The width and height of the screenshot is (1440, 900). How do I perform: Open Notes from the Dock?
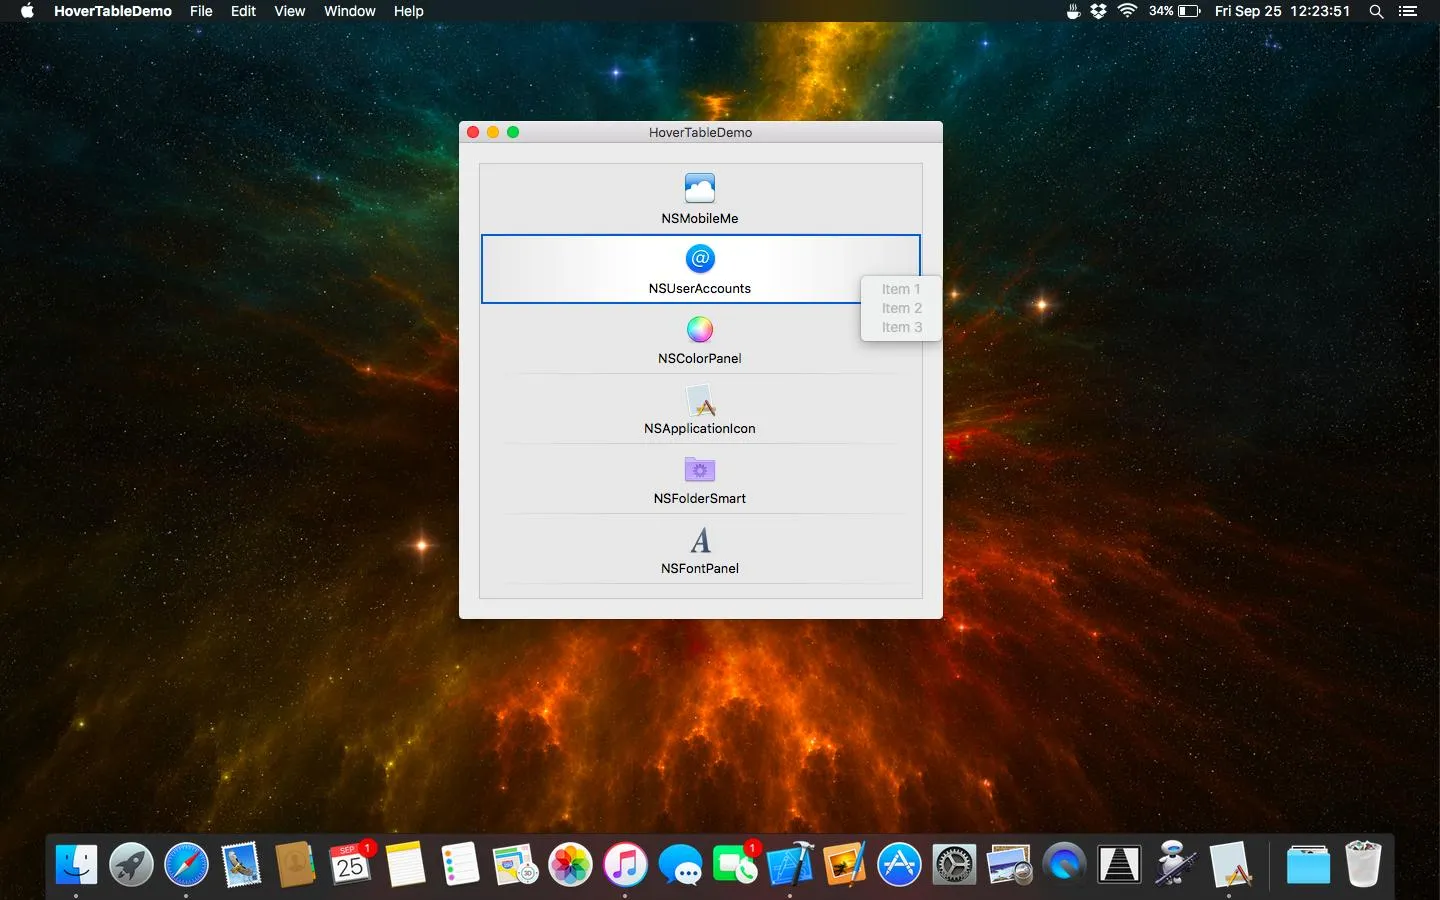(405, 865)
